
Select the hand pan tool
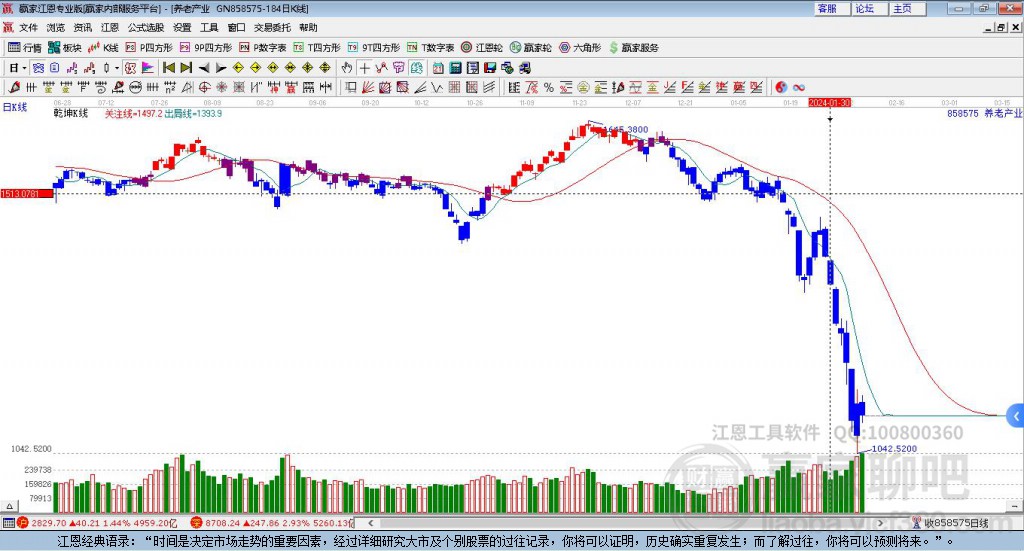(347, 68)
